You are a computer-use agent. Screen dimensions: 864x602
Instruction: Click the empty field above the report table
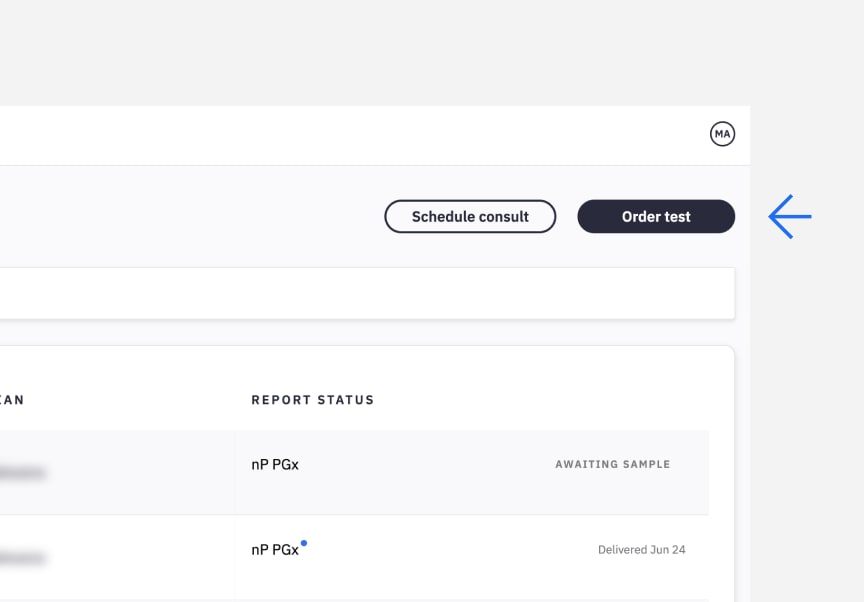pos(367,293)
